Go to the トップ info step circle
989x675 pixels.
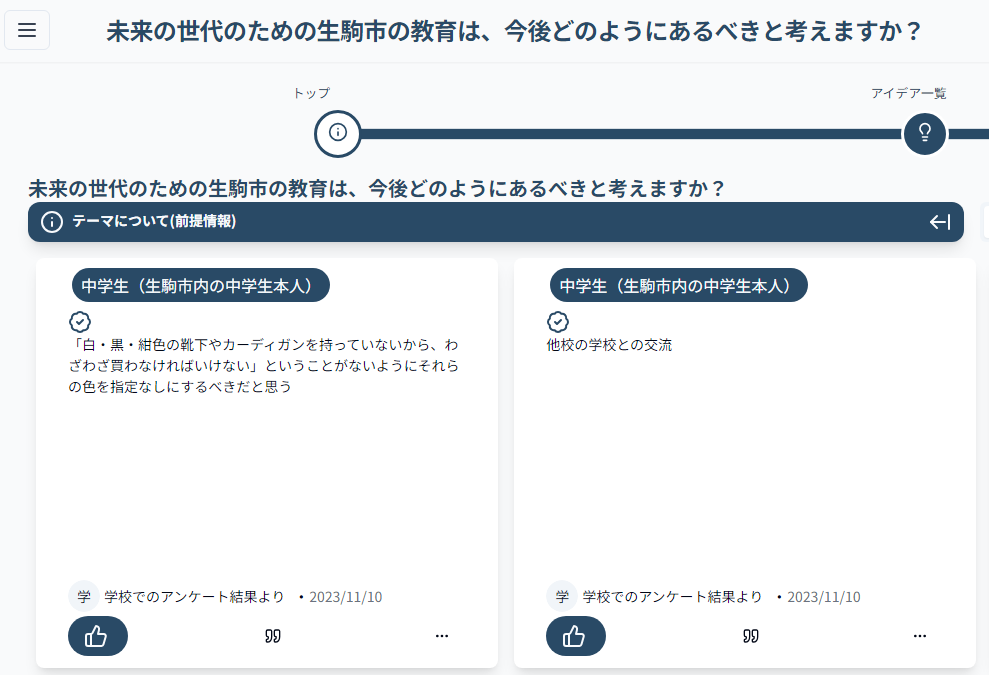pyautogui.click(x=337, y=133)
